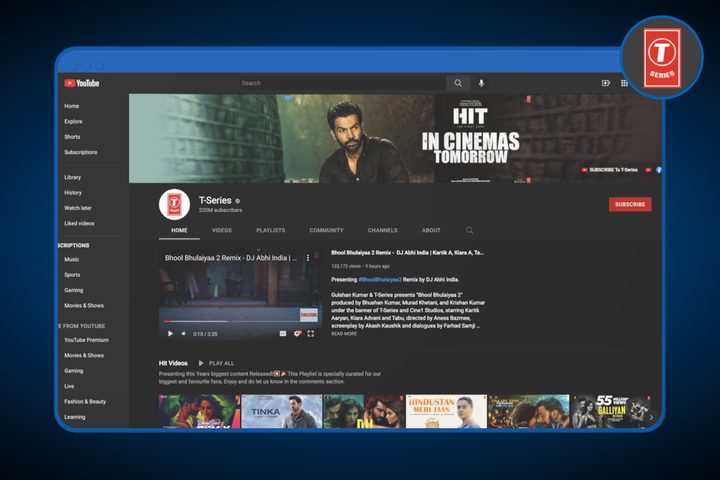Image resolution: width=720 pixels, height=480 pixels.
Task: Click the YouTube logo
Action: point(82,83)
